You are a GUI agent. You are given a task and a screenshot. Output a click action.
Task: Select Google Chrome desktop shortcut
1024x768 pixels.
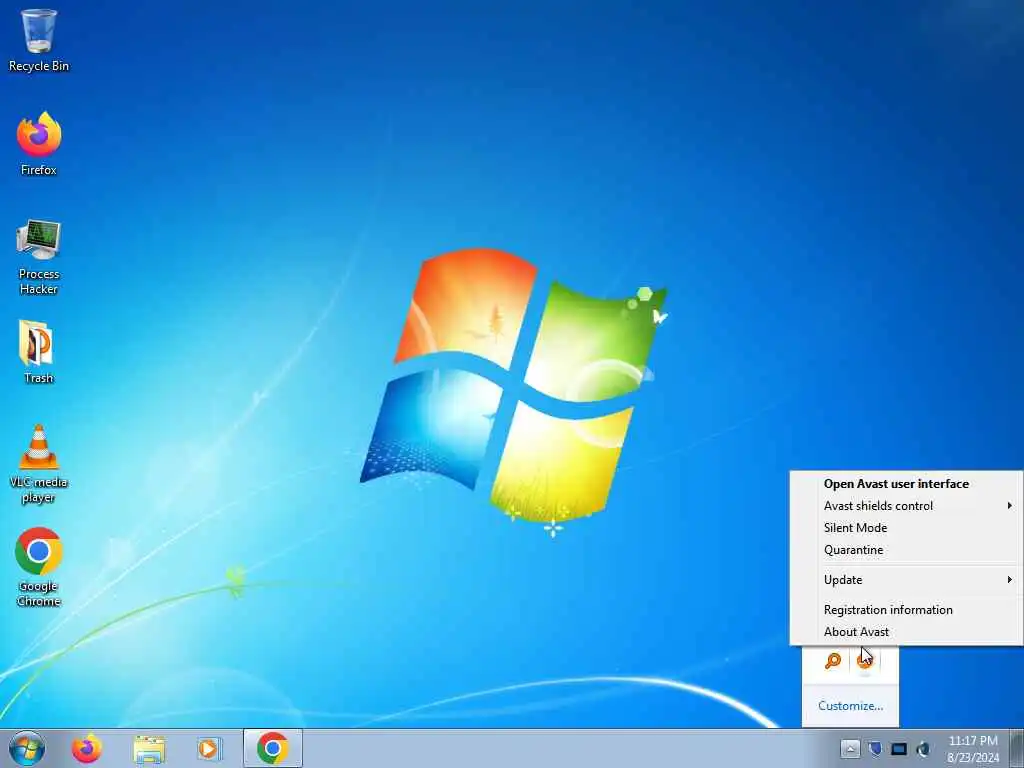pyautogui.click(x=39, y=567)
